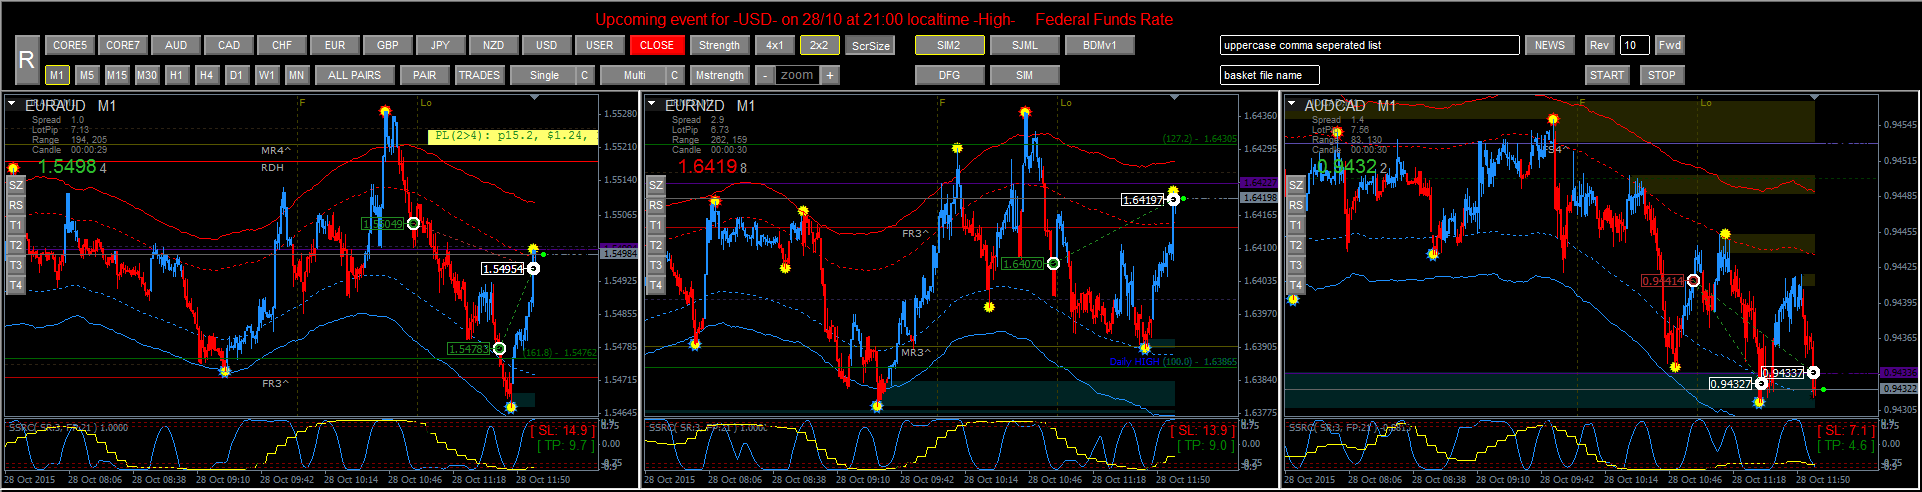
Task: Select the H4 timeframe
Action: 206,75
